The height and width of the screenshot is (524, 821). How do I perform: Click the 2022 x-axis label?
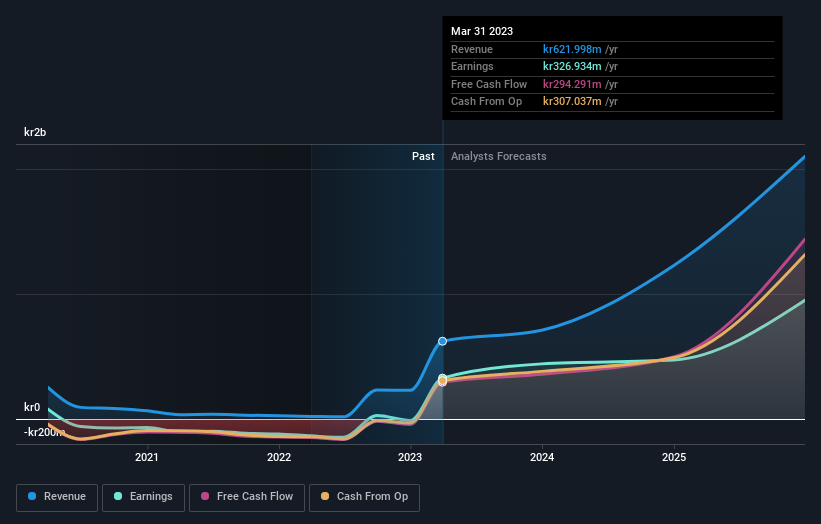click(279, 457)
